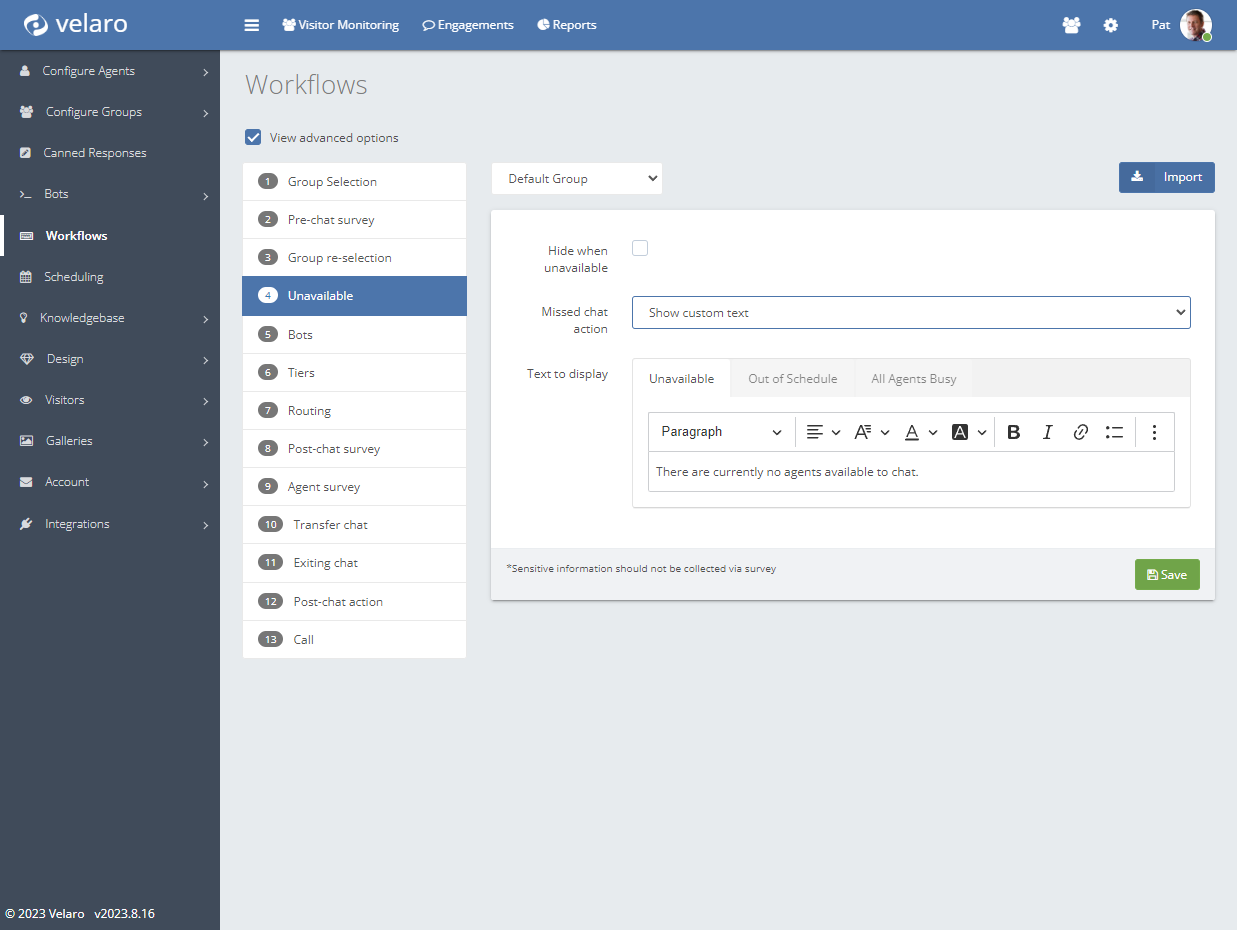Open the font background color picker
Screen dimensions: 1237x930
click(x=967, y=432)
